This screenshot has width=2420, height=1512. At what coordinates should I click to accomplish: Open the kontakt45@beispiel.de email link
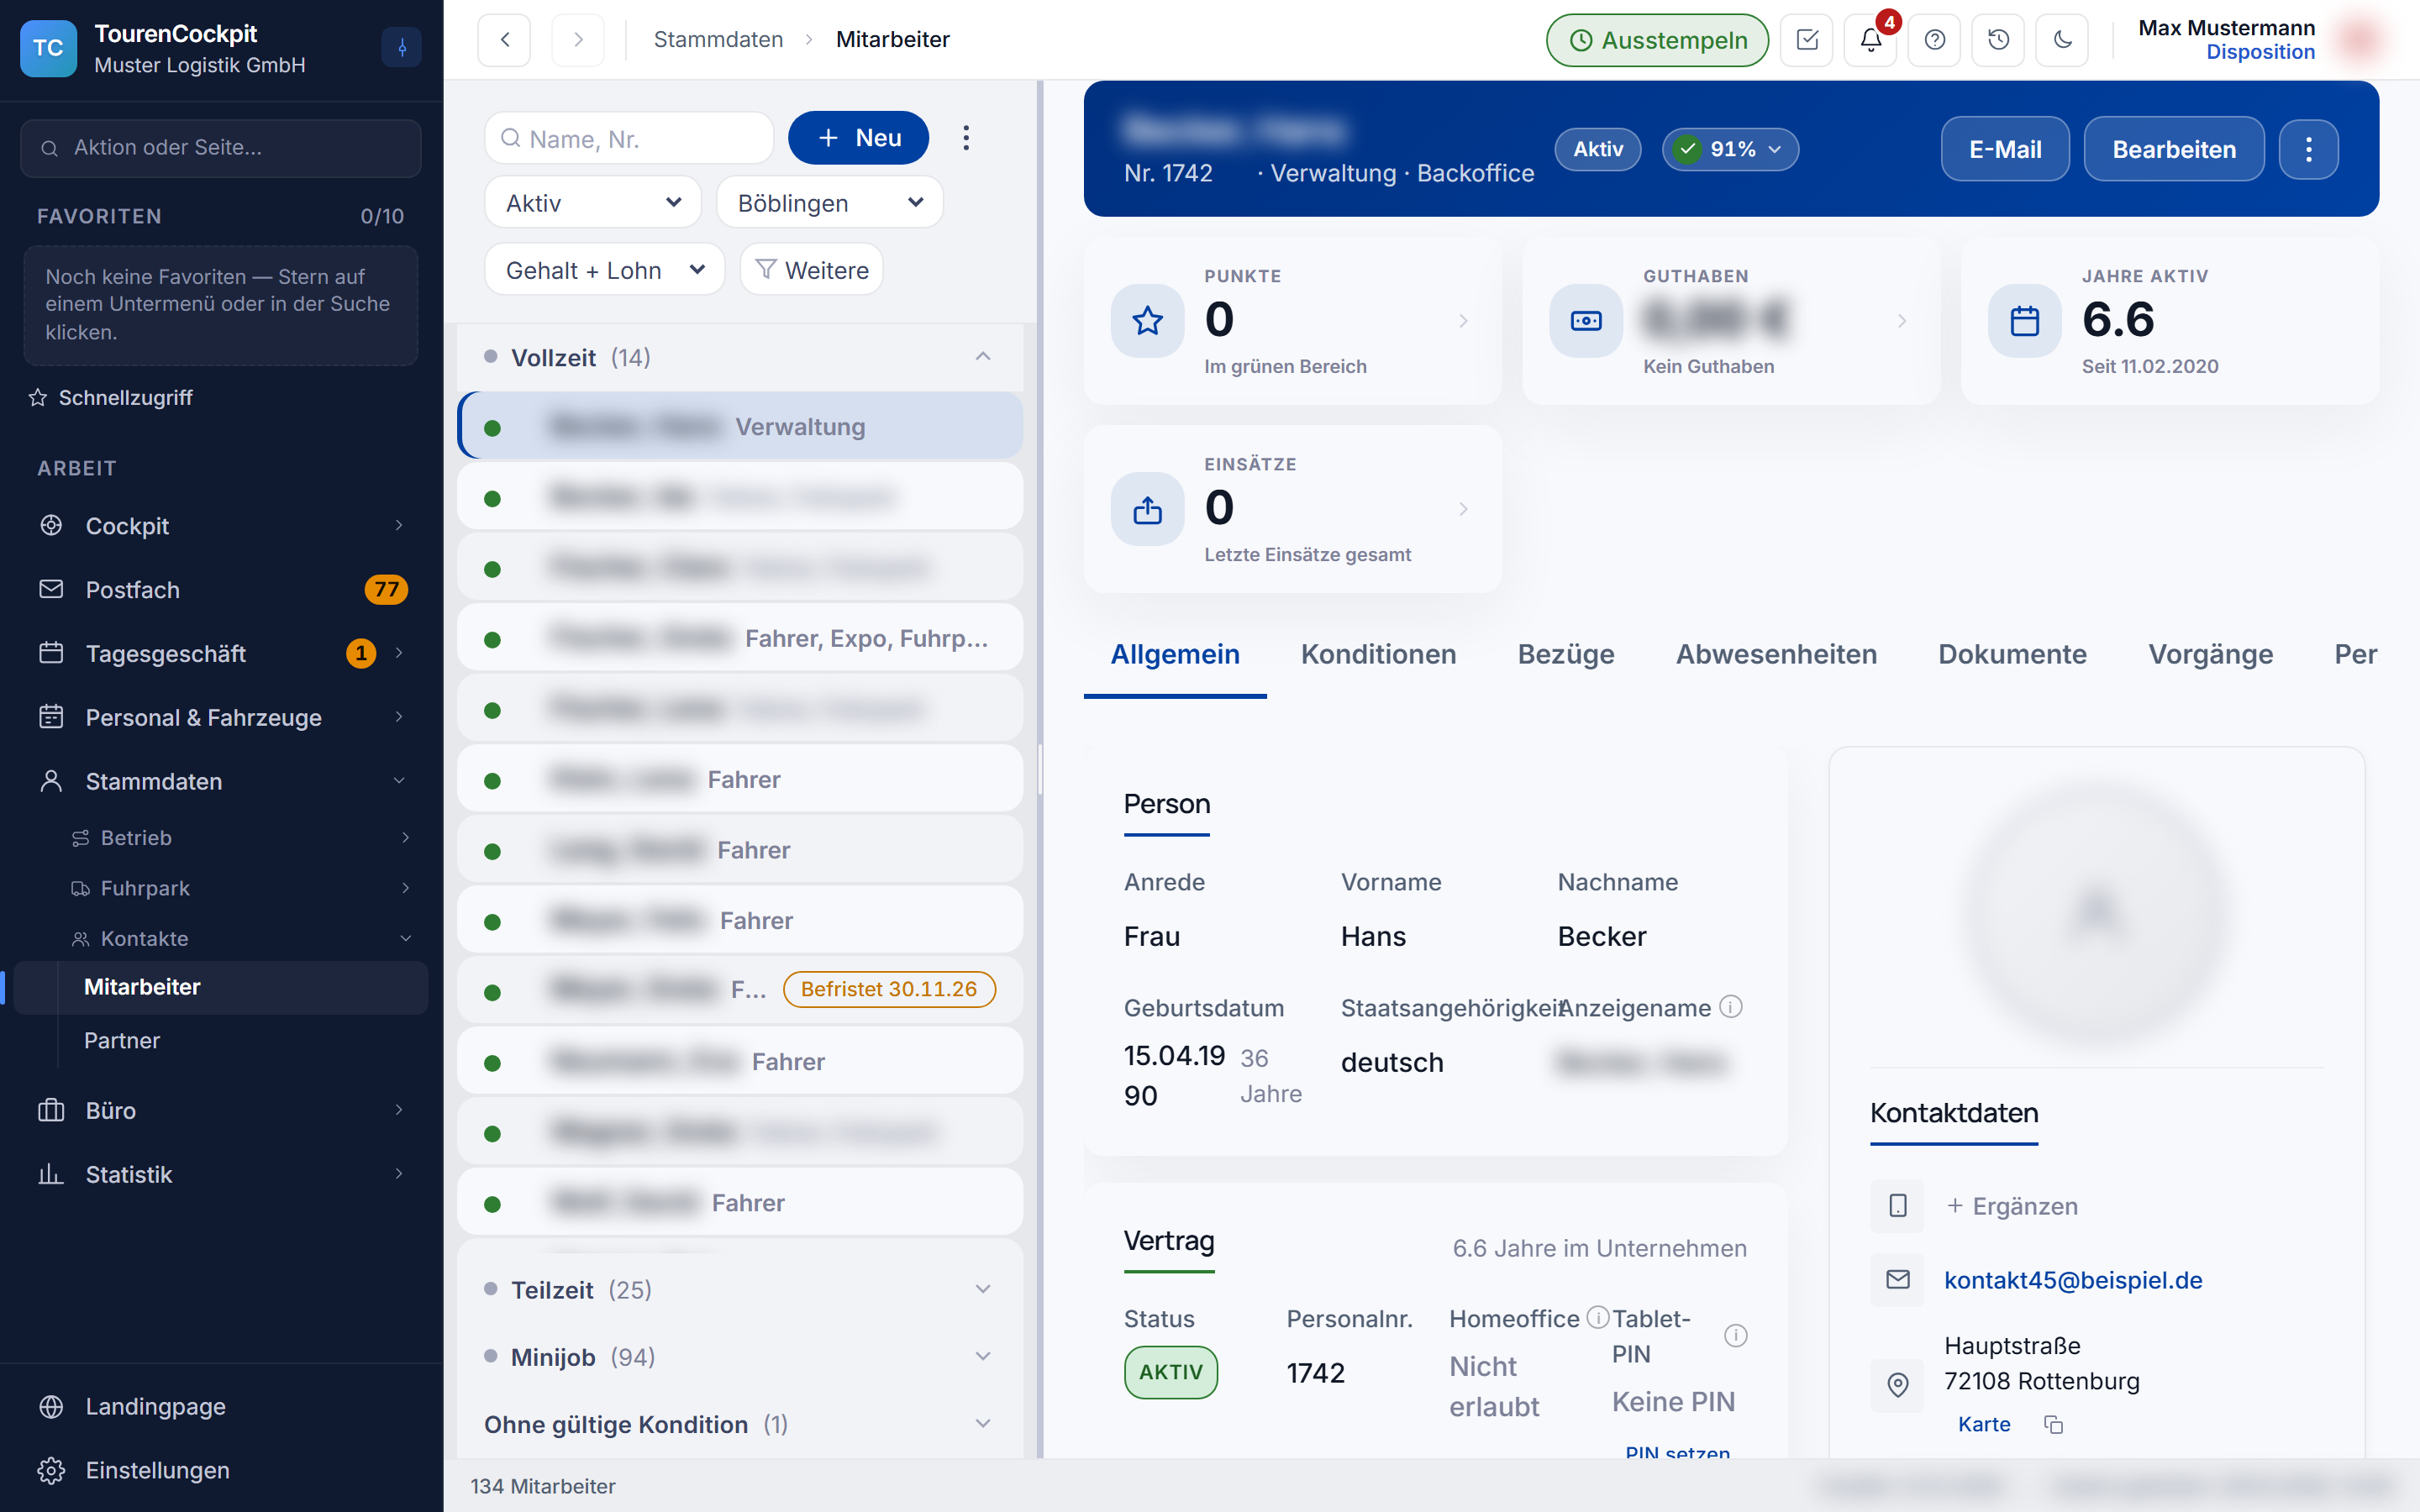[2073, 1280]
